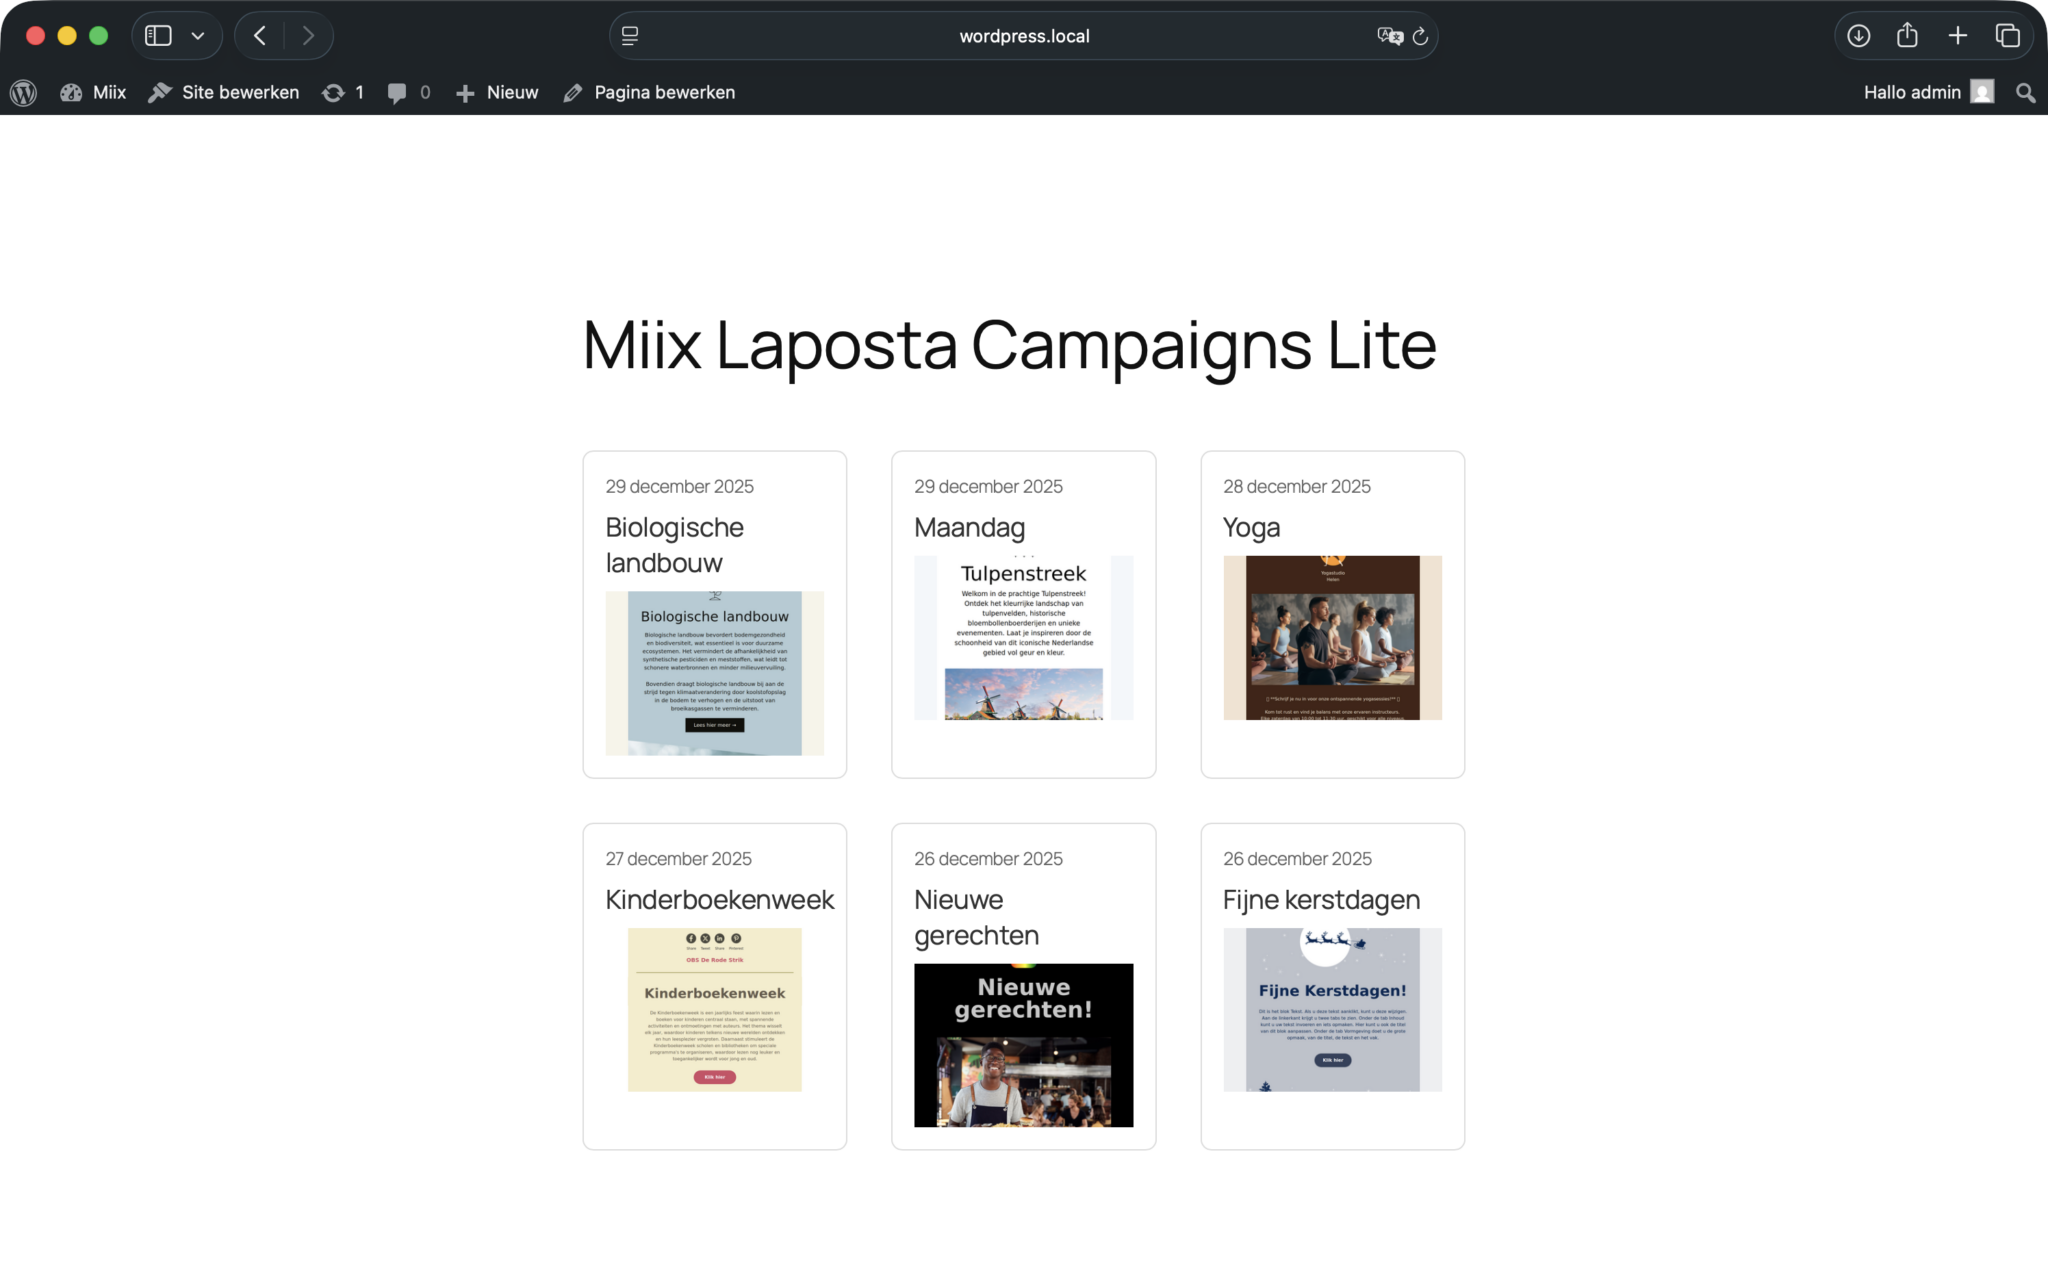Viewport: 2048px width, 1284px height.
Task: Open the Kinderboekenweek campaign
Action: pyautogui.click(x=719, y=899)
